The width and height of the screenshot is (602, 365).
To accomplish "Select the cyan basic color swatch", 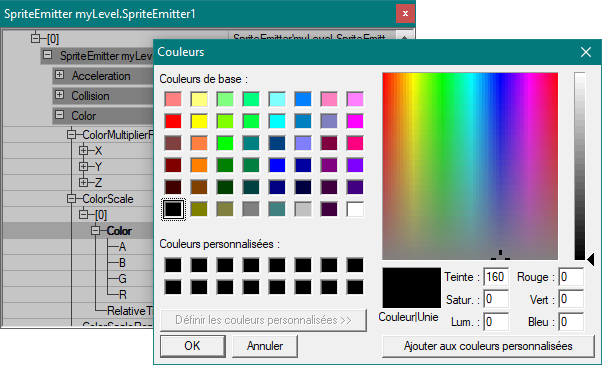I will (x=277, y=121).
